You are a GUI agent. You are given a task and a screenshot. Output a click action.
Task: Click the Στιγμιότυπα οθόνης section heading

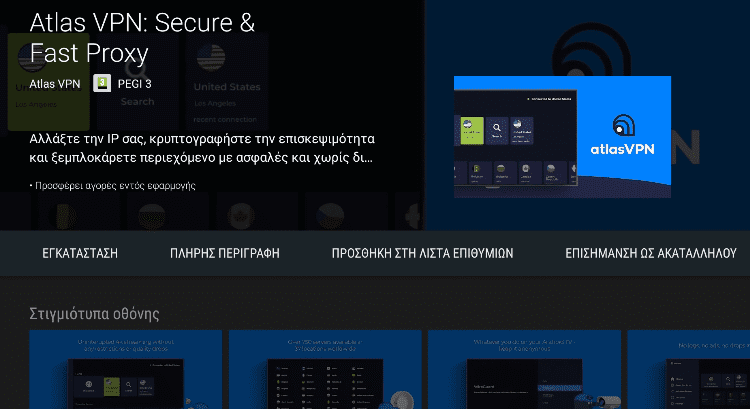coord(94,314)
